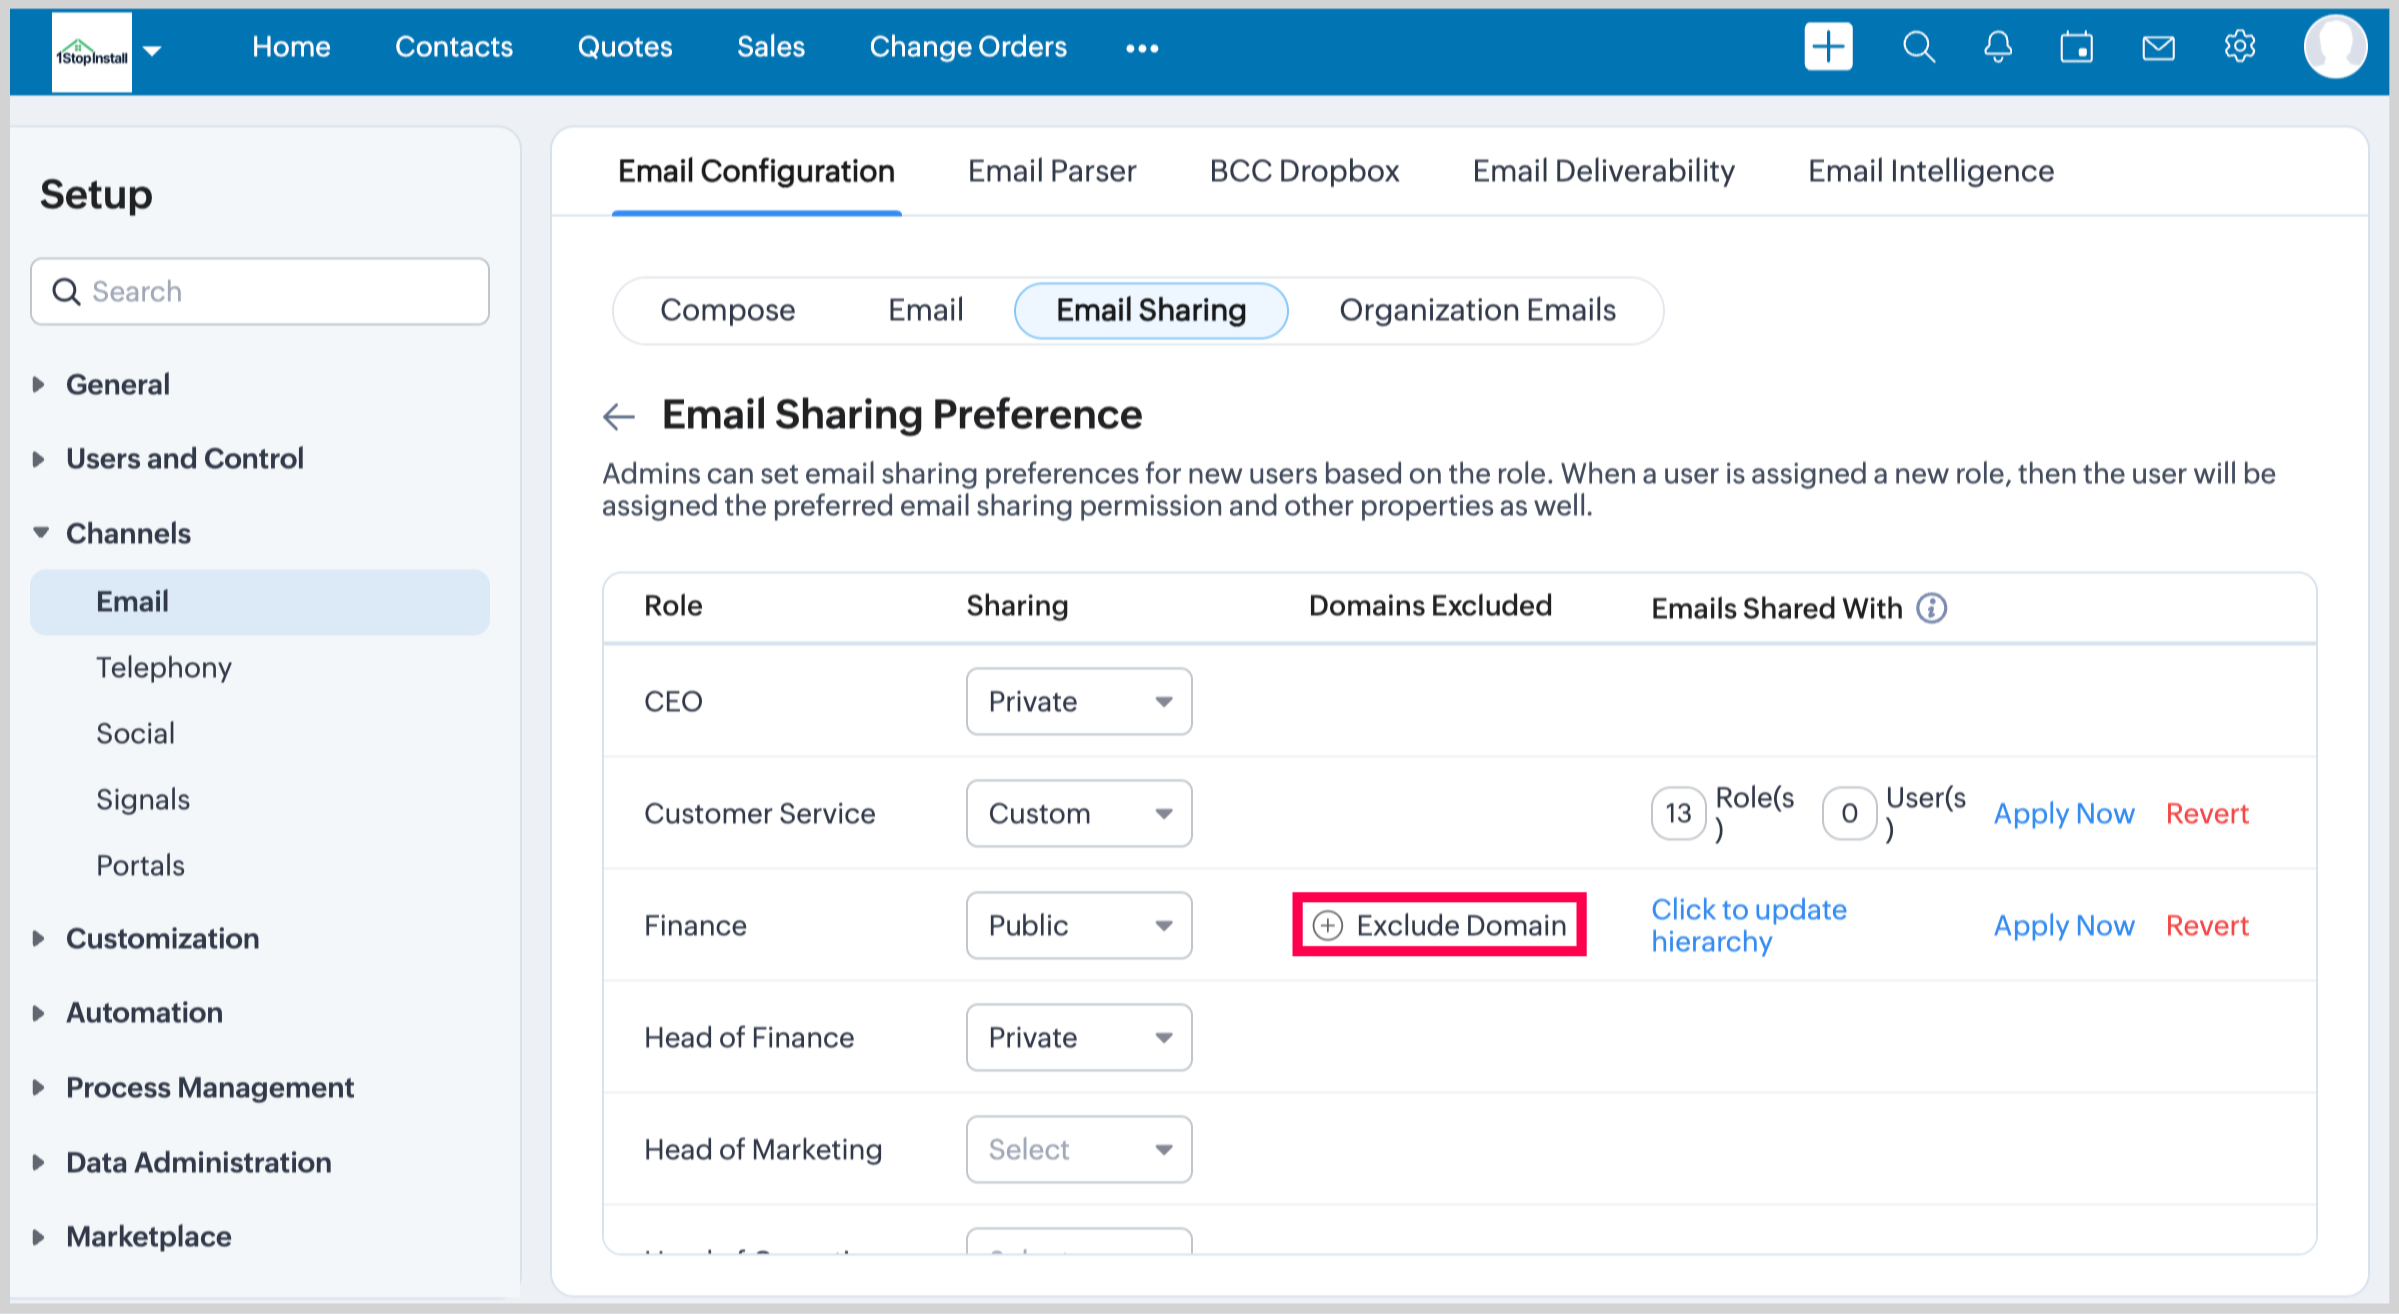Screen dimensions: 2399x1314
Task: Focus the Setup search field
Action: point(260,291)
